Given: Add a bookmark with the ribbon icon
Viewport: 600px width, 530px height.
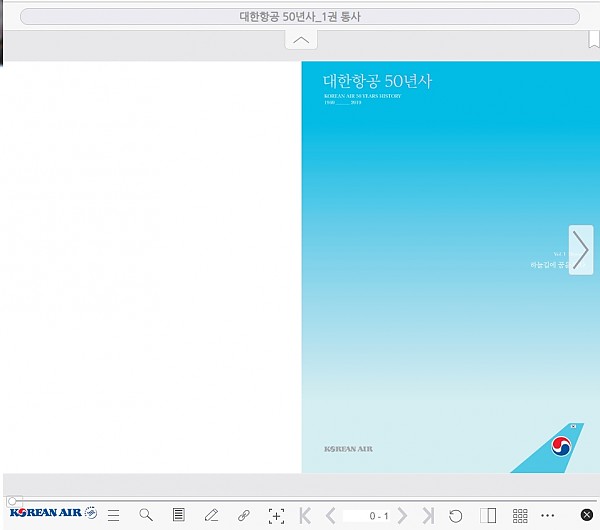Looking at the screenshot, I should [x=593, y=40].
